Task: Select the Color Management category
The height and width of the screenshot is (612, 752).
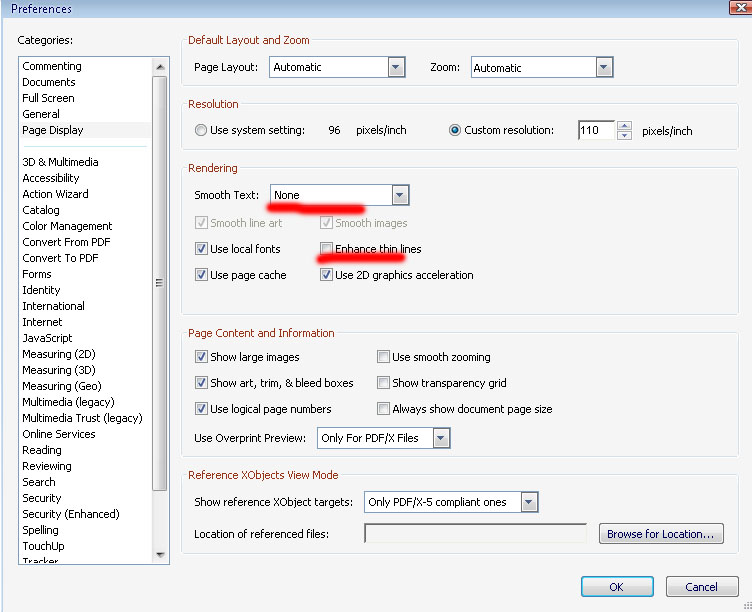Action: pyautogui.click(x=67, y=226)
